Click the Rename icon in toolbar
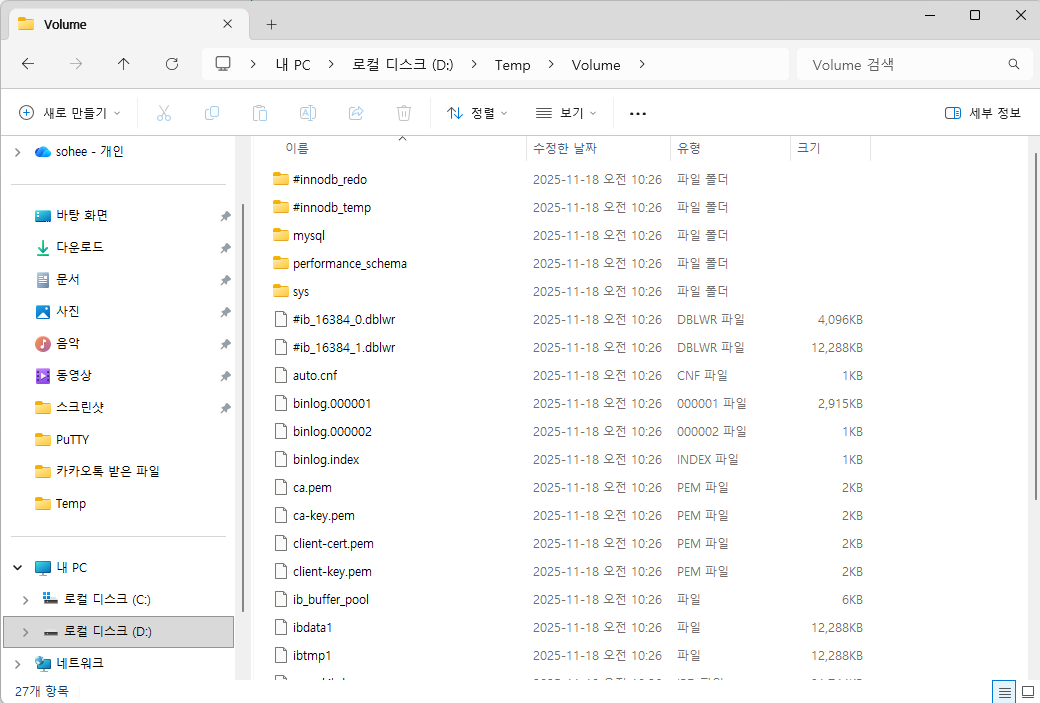 pos(308,113)
